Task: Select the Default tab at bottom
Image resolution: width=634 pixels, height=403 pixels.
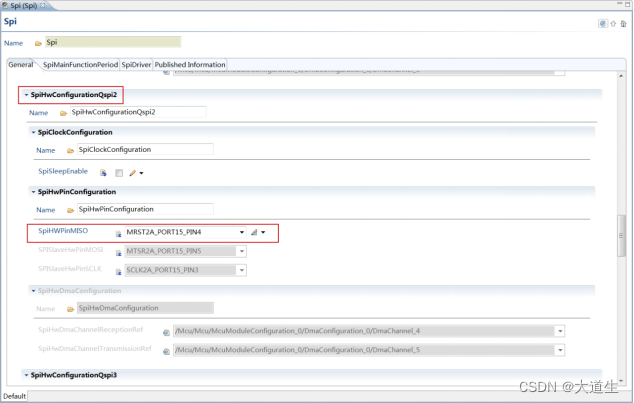Action: point(15,396)
